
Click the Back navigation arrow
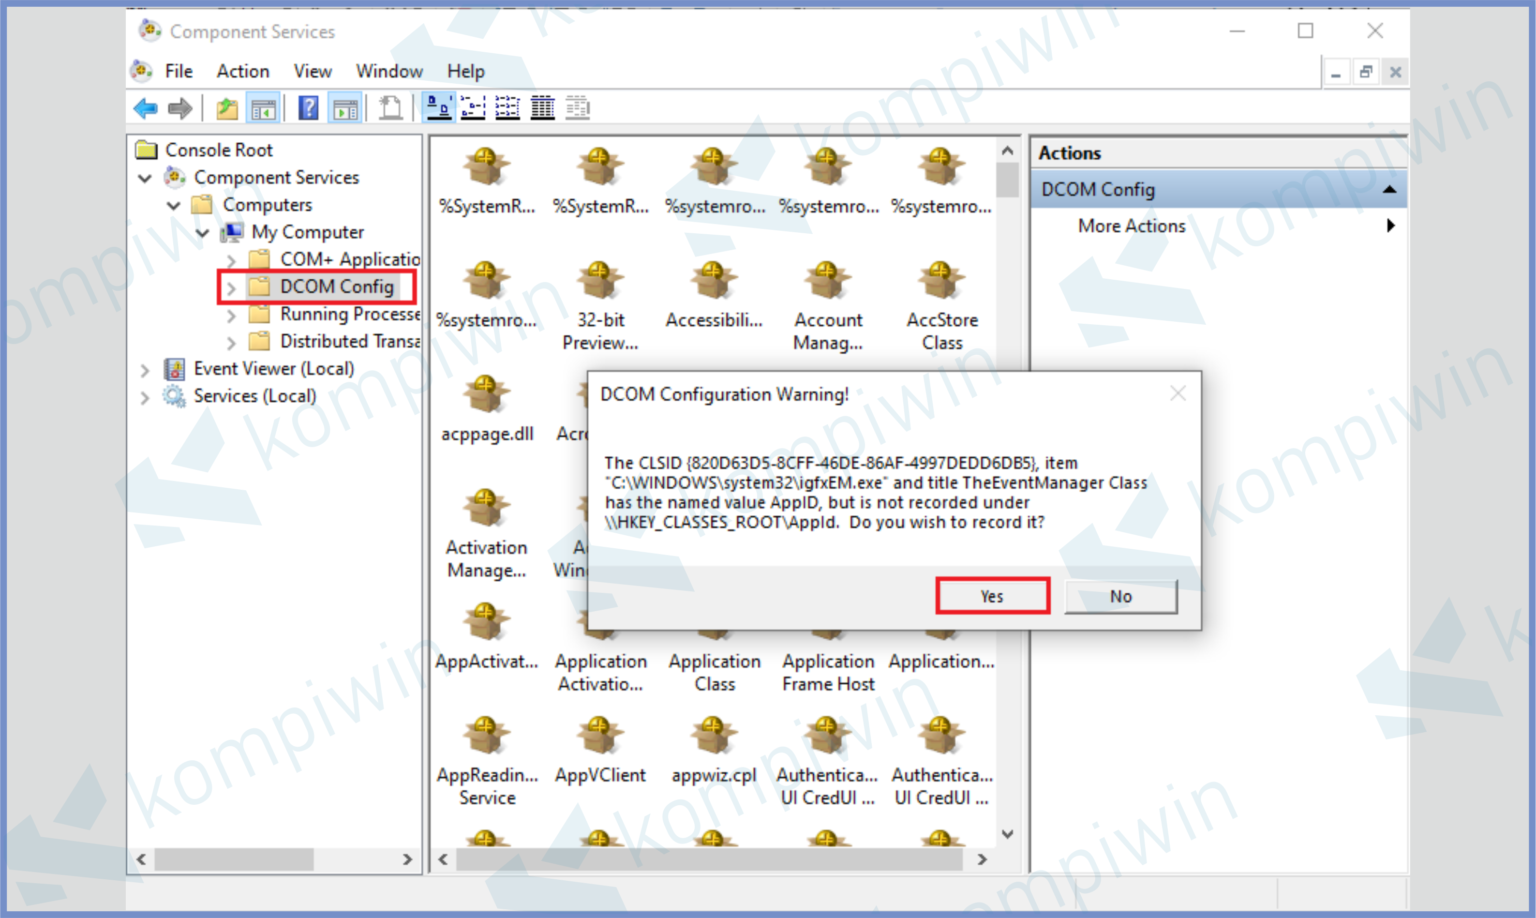[x=145, y=107]
